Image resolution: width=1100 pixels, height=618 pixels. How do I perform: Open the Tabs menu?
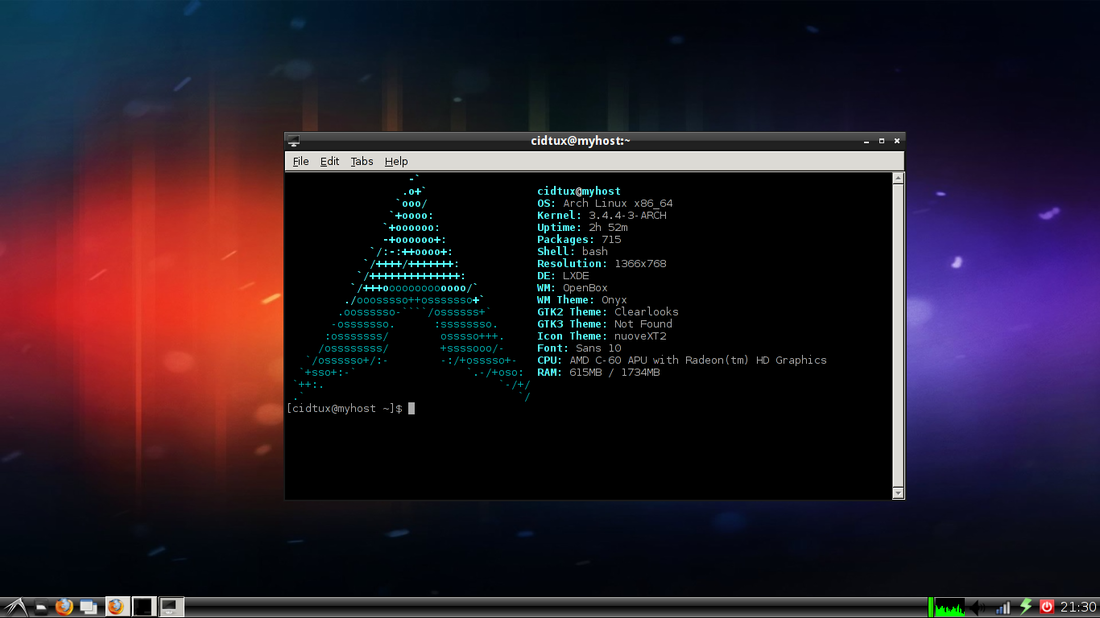pos(361,161)
